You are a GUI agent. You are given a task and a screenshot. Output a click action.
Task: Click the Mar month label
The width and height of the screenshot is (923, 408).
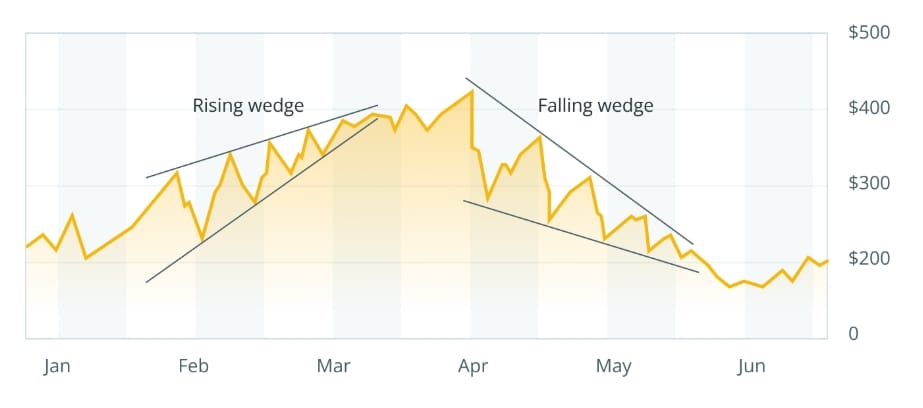pos(333,367)
